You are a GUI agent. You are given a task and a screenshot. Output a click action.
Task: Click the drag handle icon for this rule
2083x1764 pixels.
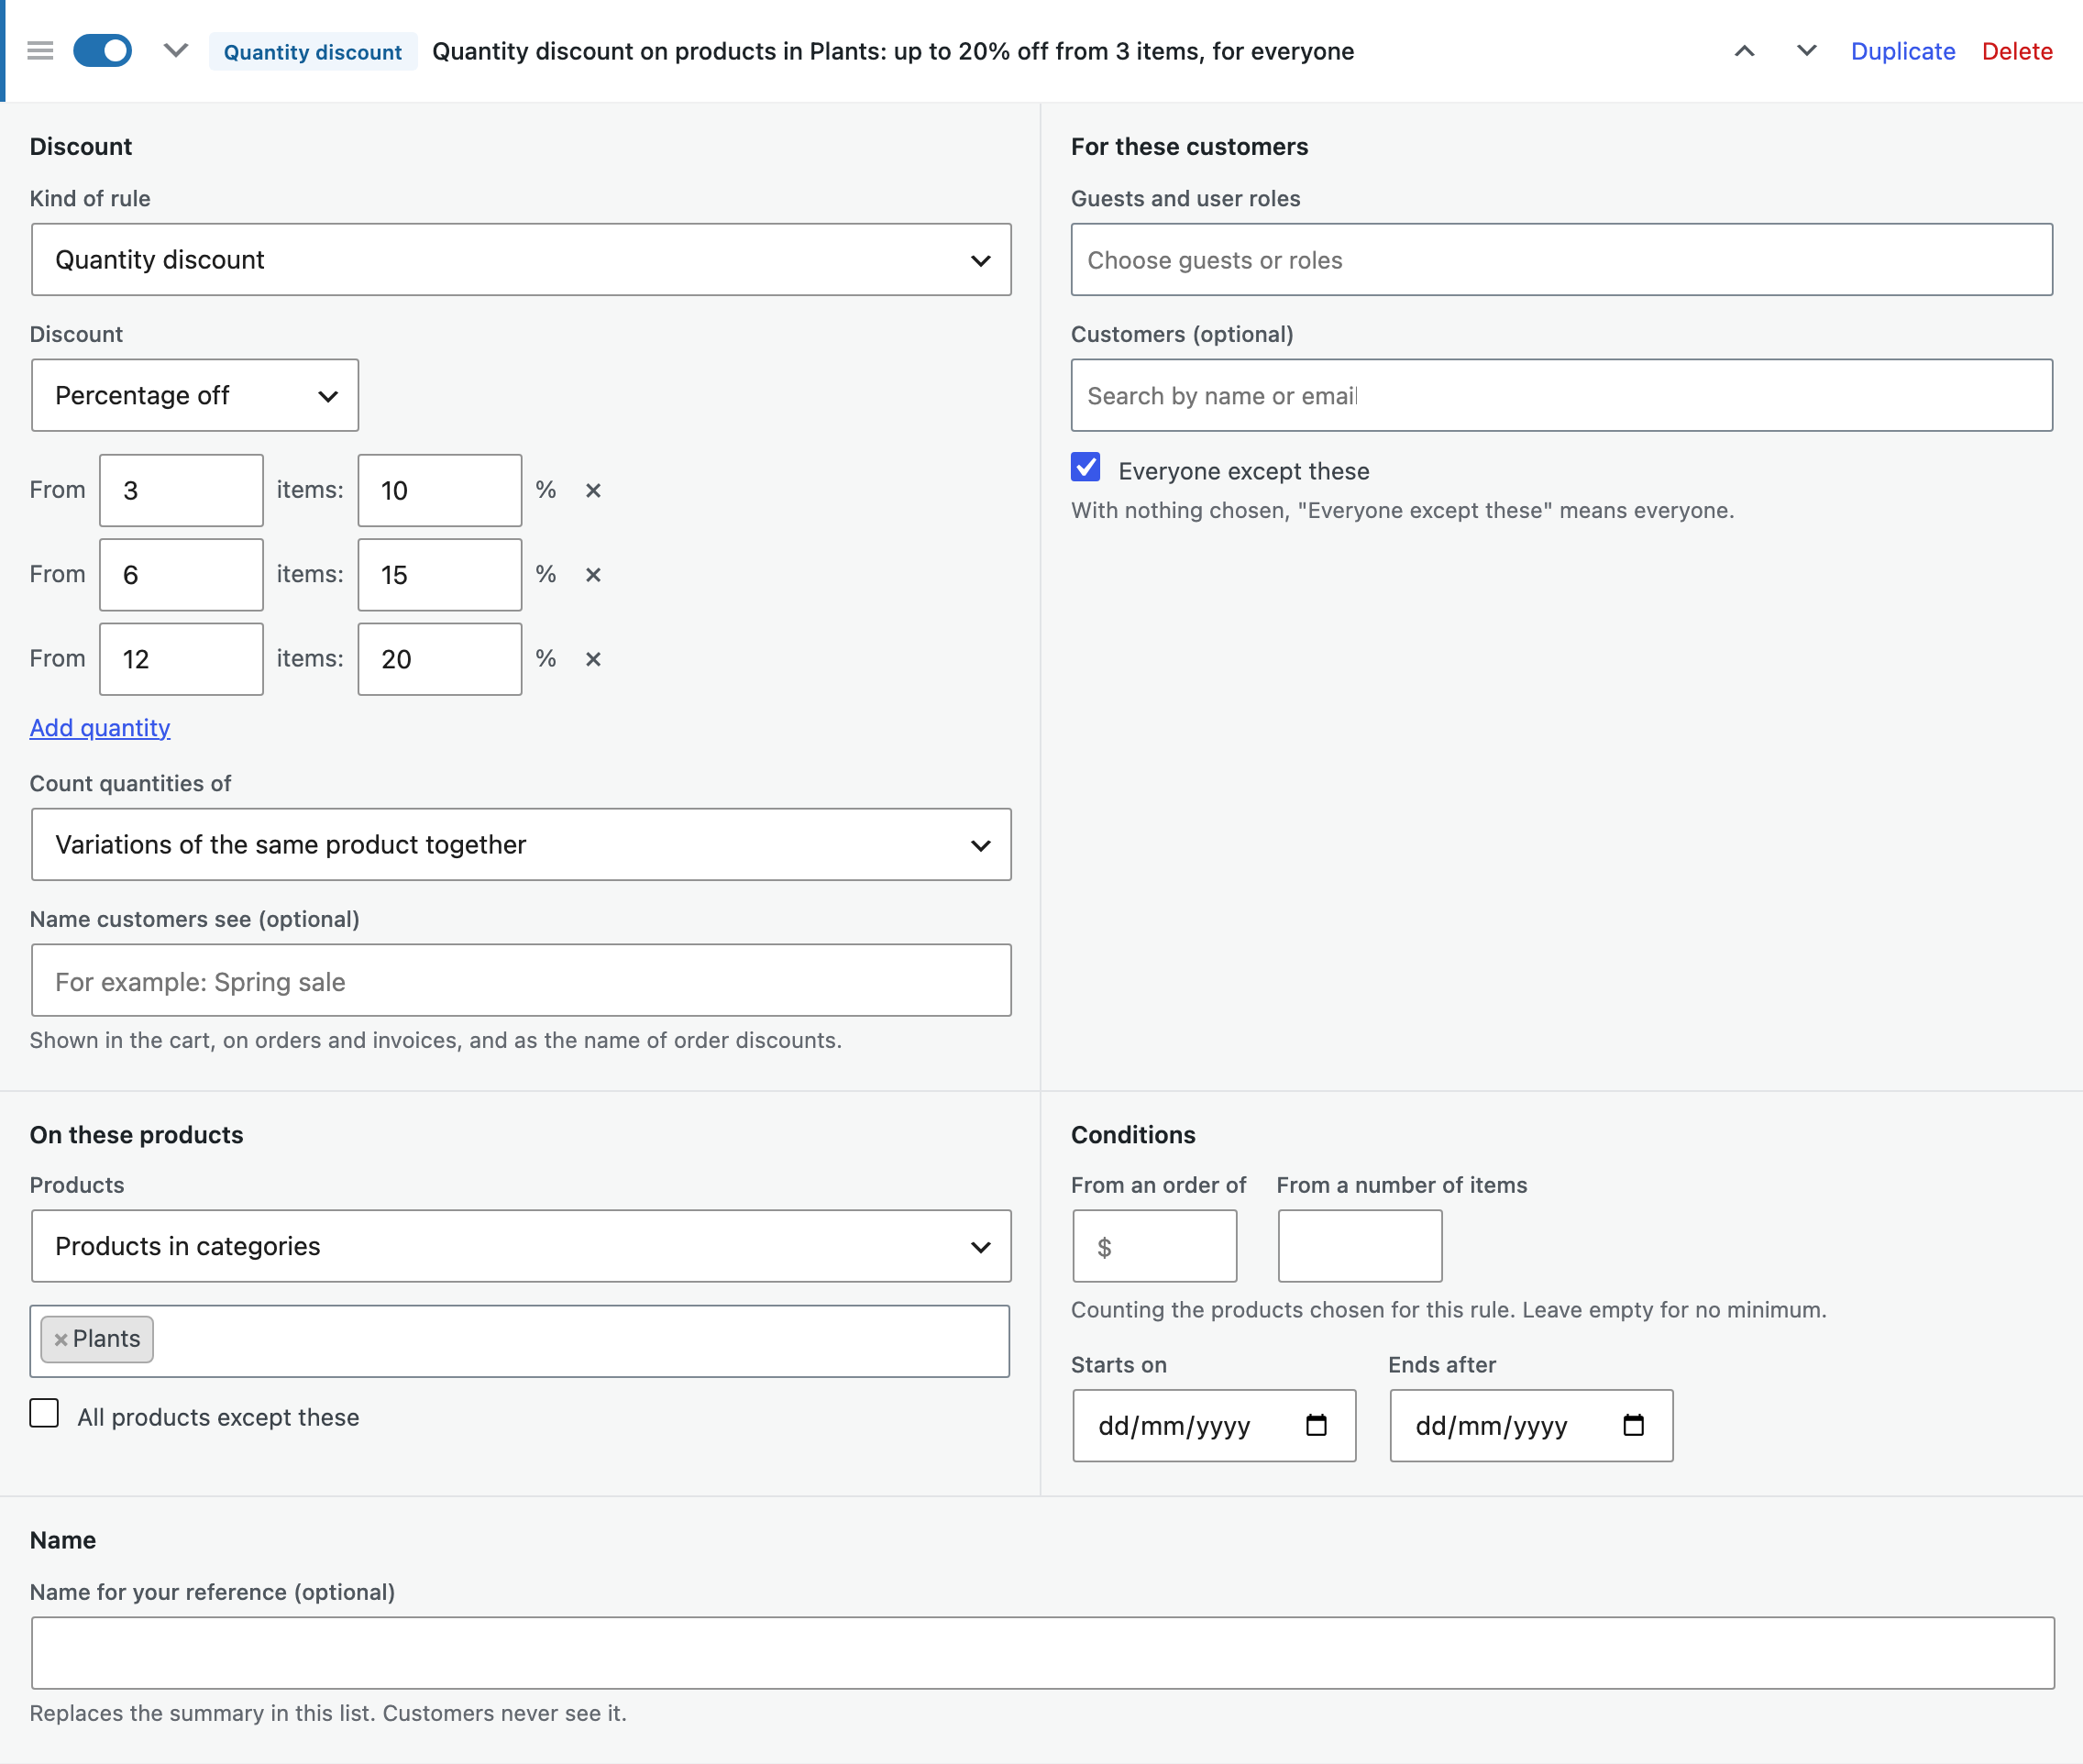[40, 51]
